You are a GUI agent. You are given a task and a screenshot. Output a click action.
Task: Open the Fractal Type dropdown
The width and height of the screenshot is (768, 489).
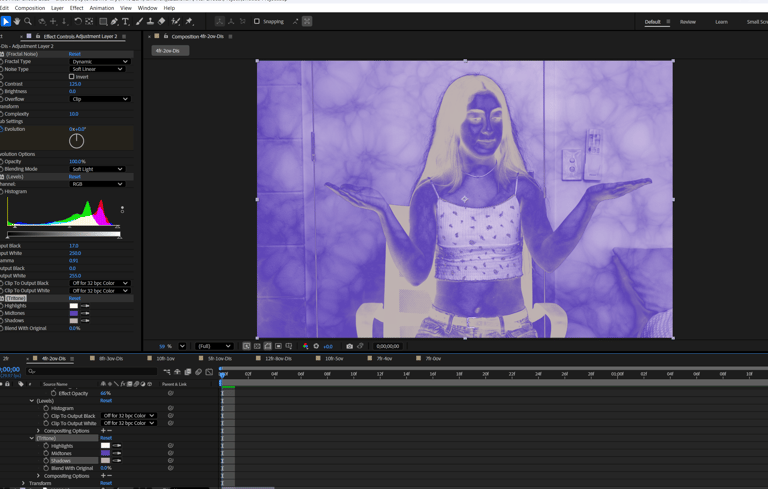pyautogui.click(x=99, y=62)
